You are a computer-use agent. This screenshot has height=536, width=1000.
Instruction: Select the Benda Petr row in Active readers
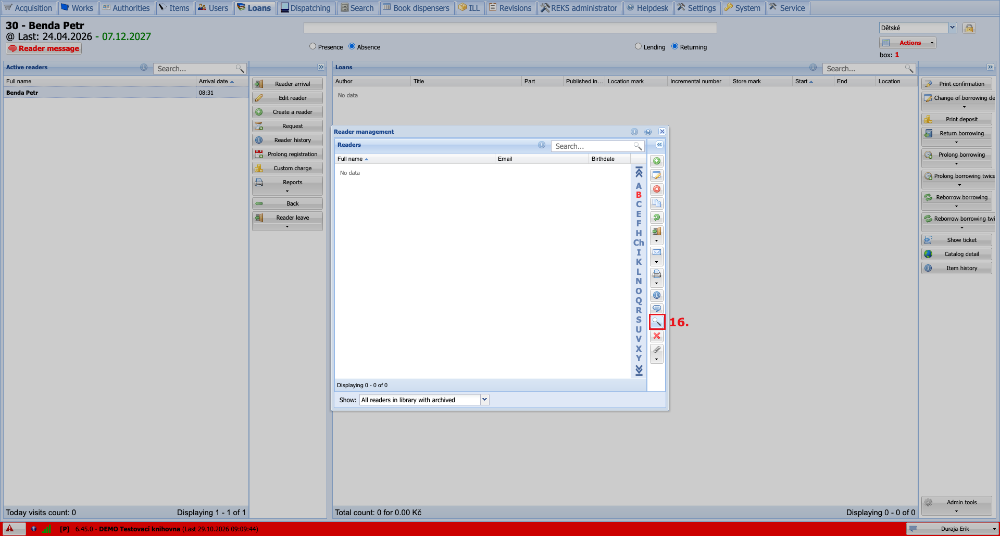point(126,93)
